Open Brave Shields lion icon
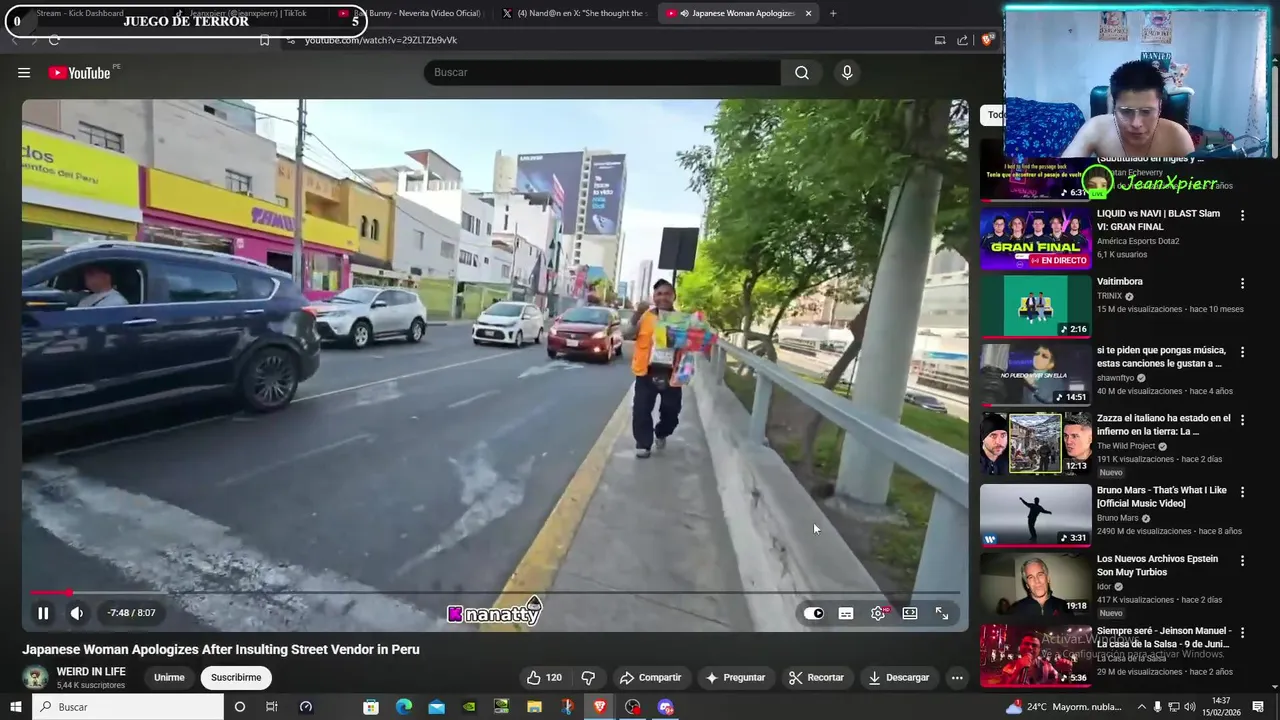This screenshot has width=1280, height=720. pyautogui.click(x=987, y=40)
